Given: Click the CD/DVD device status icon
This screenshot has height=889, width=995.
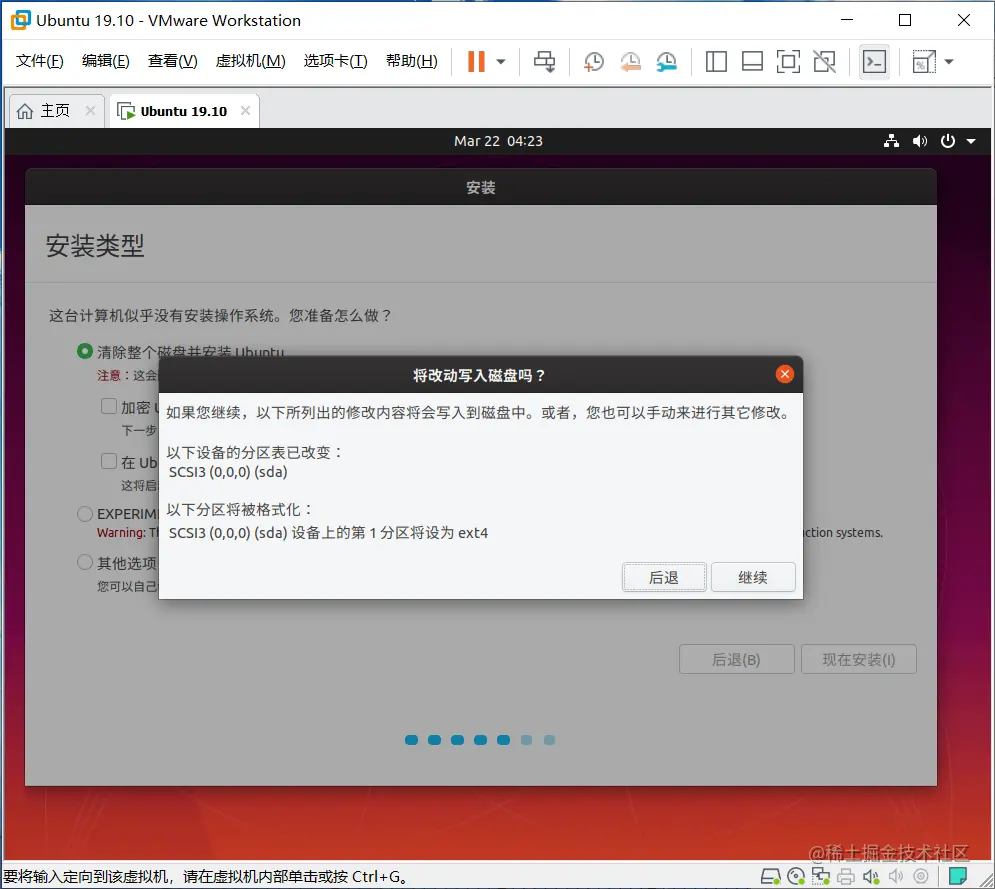Looking at the screenshot, I should (x=796, y=876).
